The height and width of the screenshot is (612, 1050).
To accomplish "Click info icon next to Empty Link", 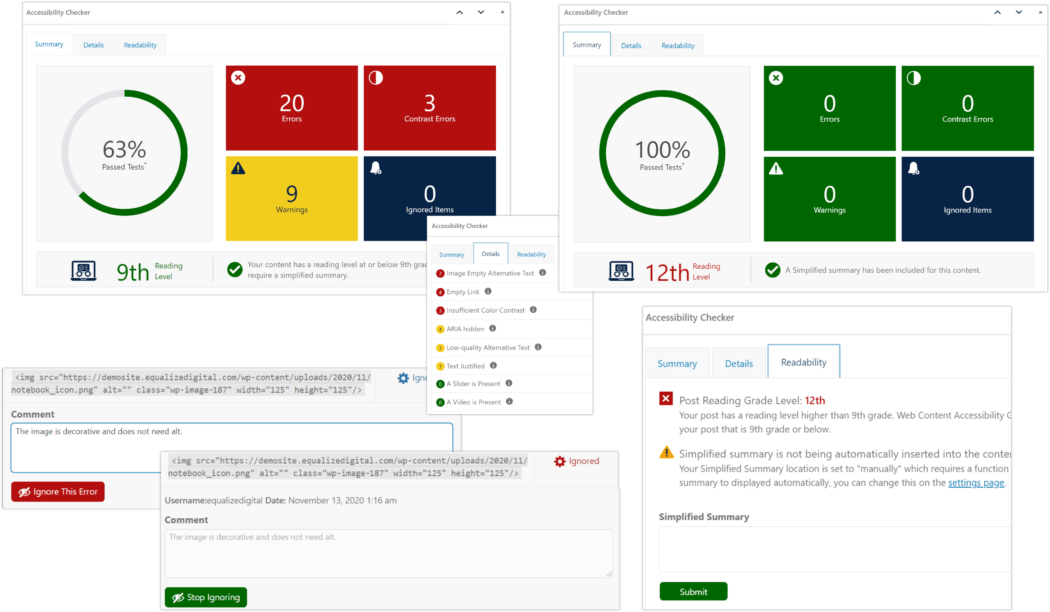I will click(x=488, y=291).
